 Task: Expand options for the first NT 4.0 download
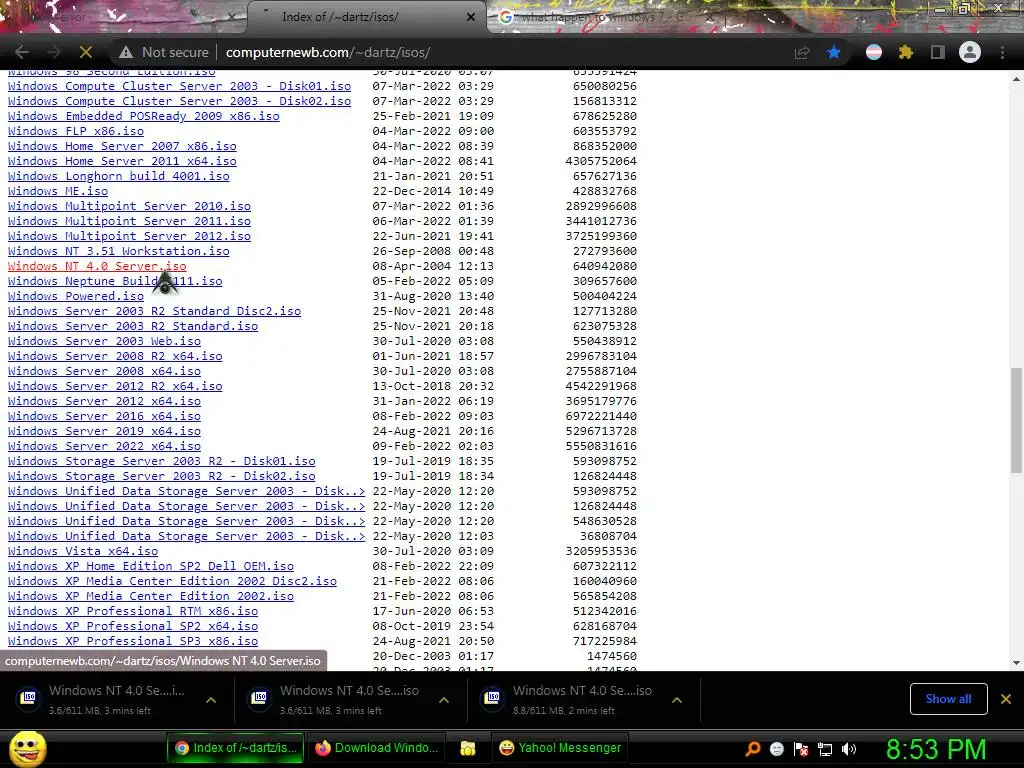(211, 699)
